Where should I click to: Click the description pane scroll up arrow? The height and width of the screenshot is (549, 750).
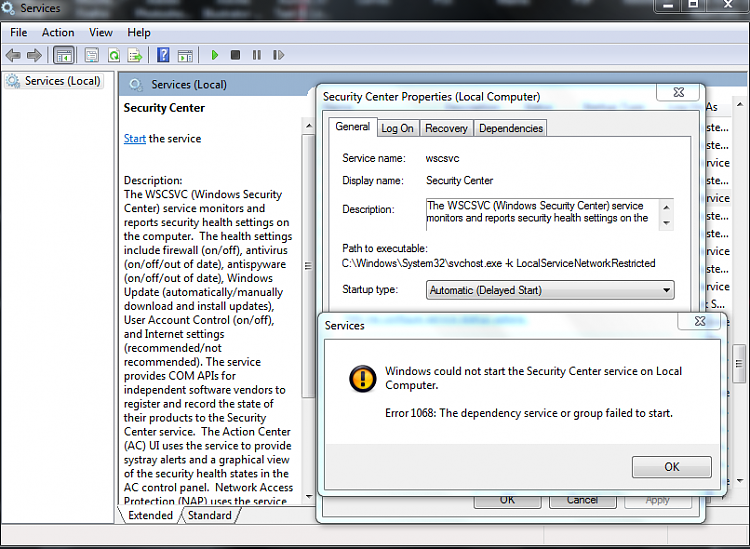[x=309, y=126]
